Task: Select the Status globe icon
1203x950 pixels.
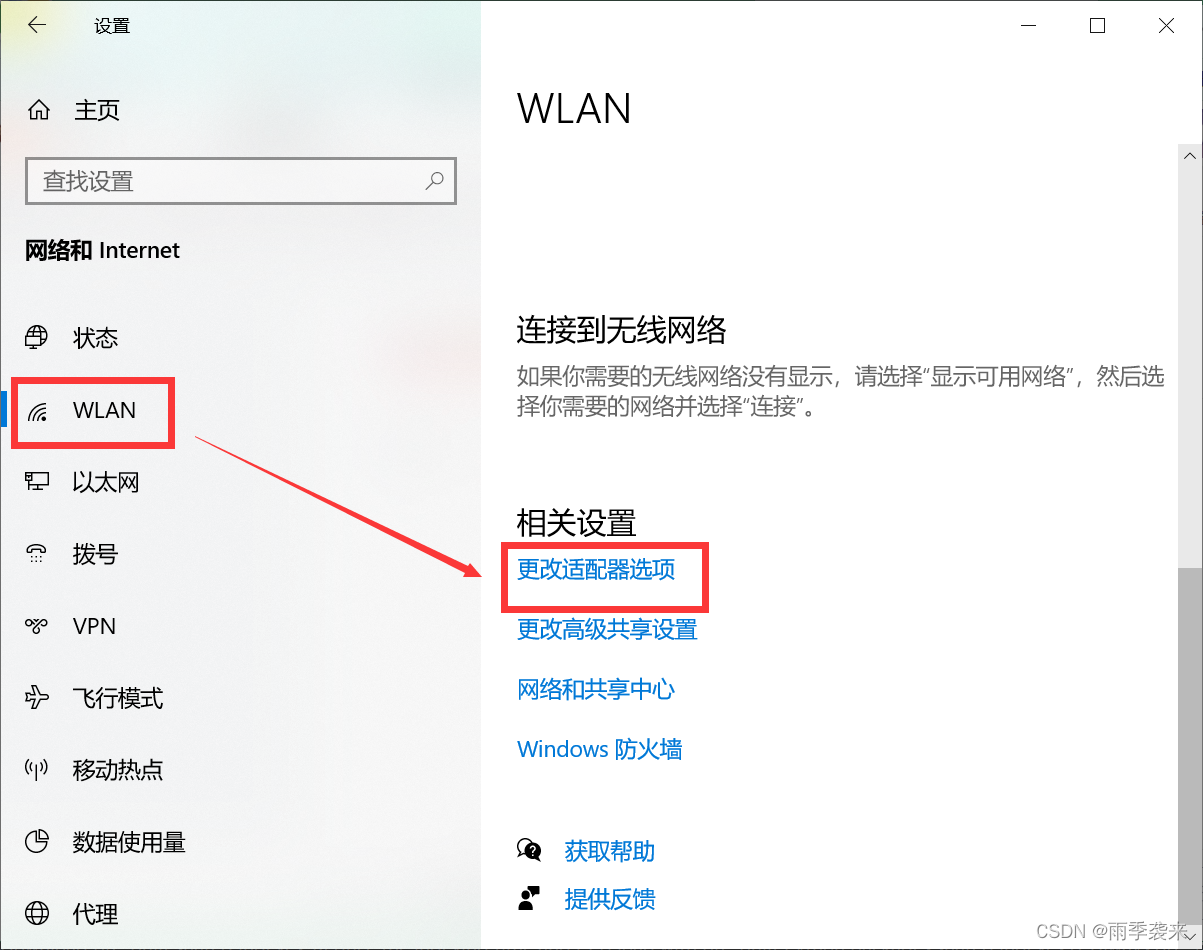Action: (x=37, y=338)
